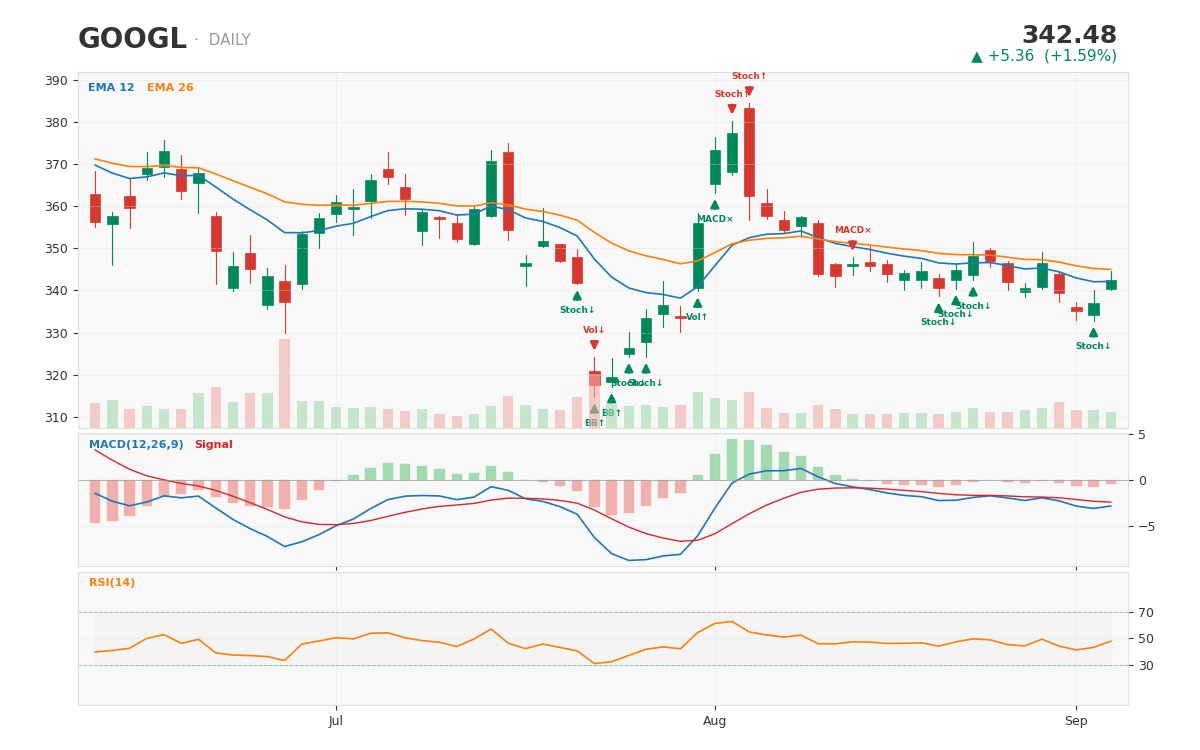This screenshot has width=1200, height=750.
Task: Toggle the EMA 12 legend entry
Action: [111, 88]
